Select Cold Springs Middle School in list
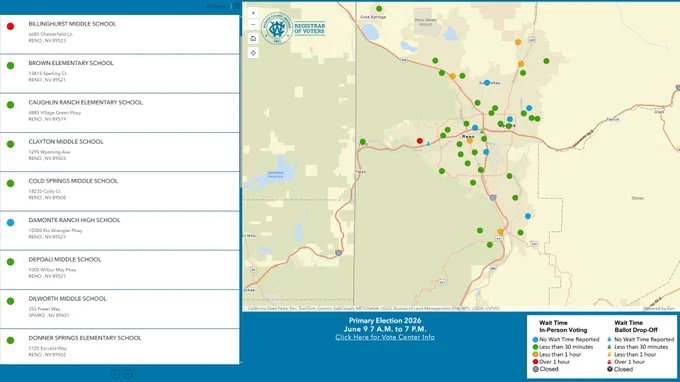The width and height of the screenshot is (680, 382). point(119,191)
